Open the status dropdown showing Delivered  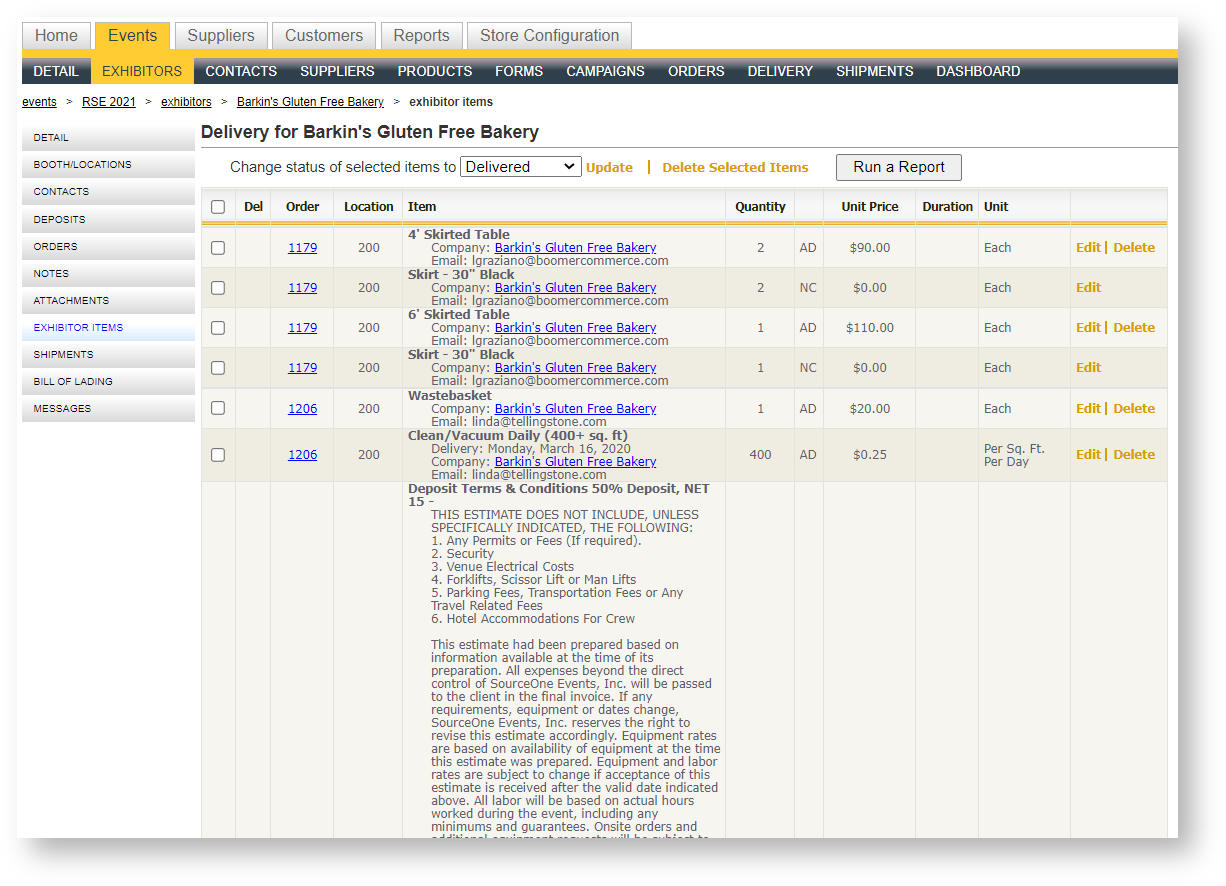[x=520, y=167]
